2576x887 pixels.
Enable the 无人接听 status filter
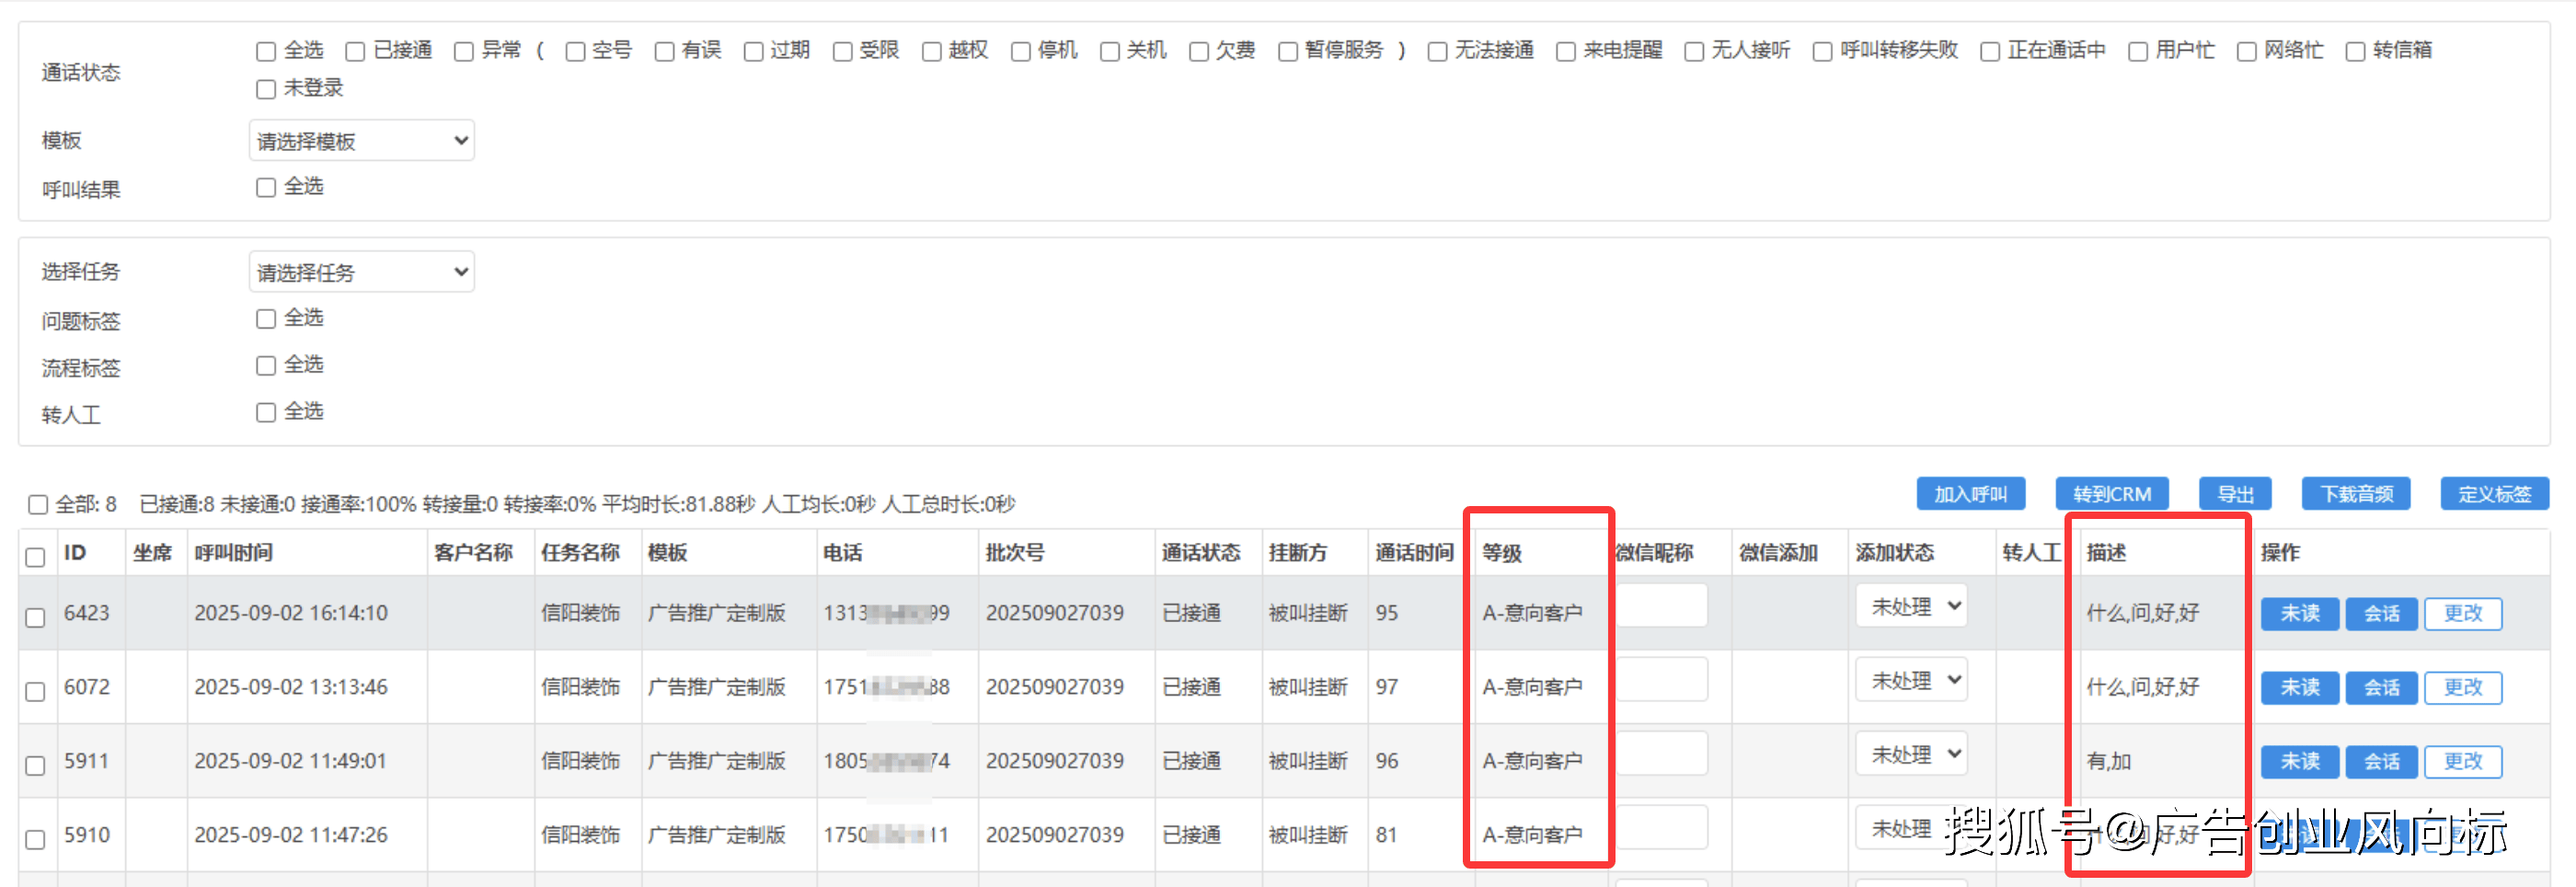tap(1693, 51)
